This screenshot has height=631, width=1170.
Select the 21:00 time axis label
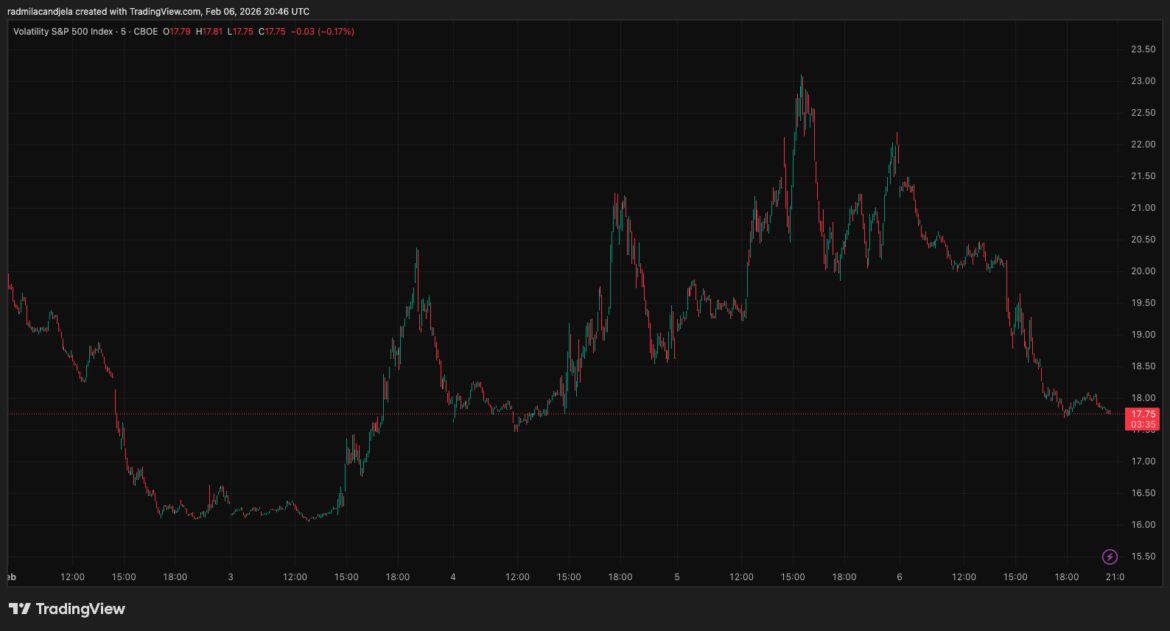tap(1113, 576)
